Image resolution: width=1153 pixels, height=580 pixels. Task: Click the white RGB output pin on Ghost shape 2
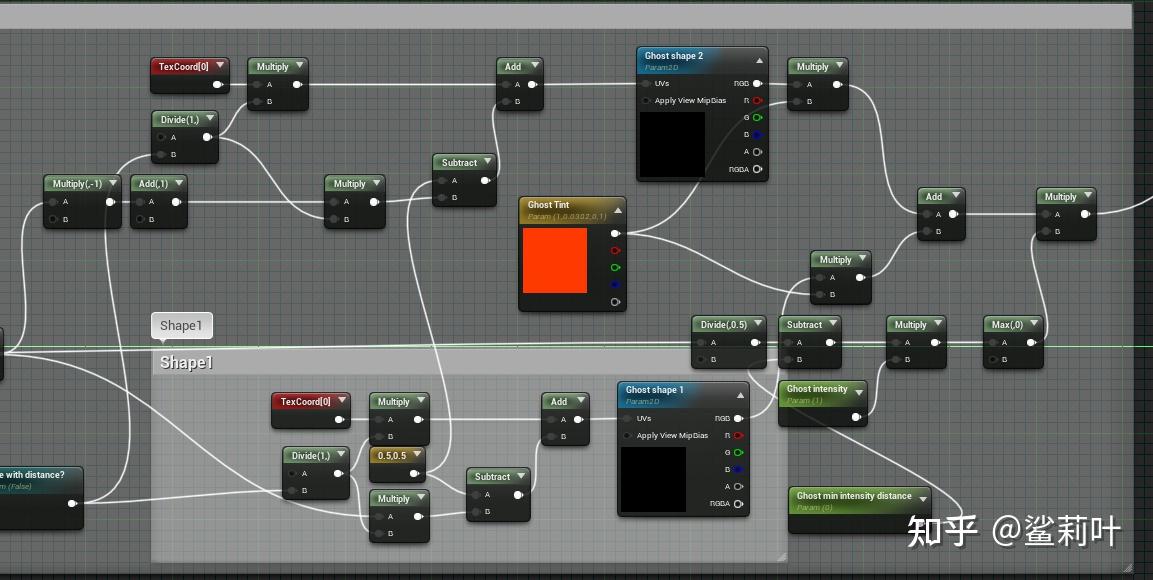[x=757, y=83]
